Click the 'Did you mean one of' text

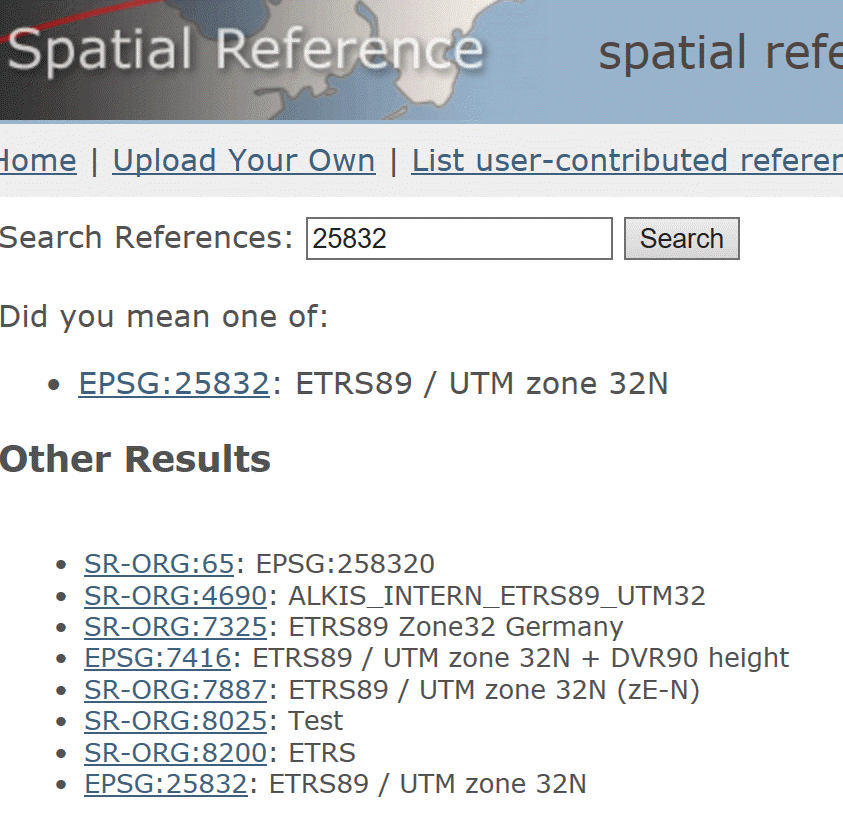click(x=163, y=317)
